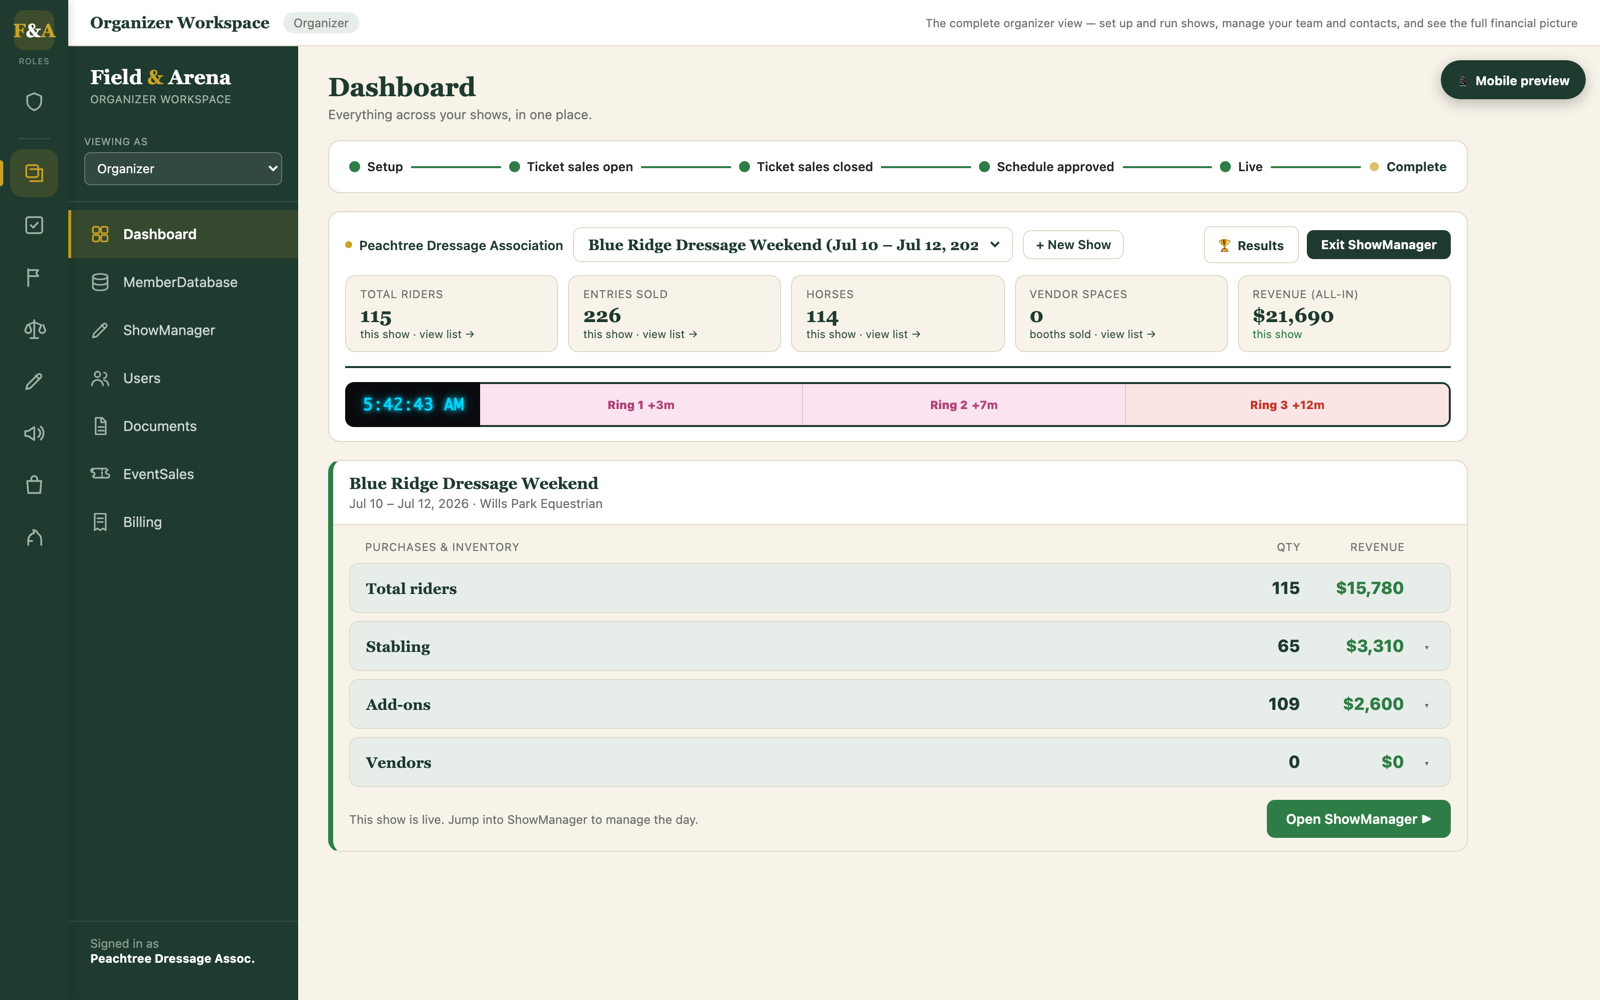Image resolution: width=1600 pixels, height=1000 pixels.
Task: Click the Ticket sales closed progress step
Action: [806, 167]
